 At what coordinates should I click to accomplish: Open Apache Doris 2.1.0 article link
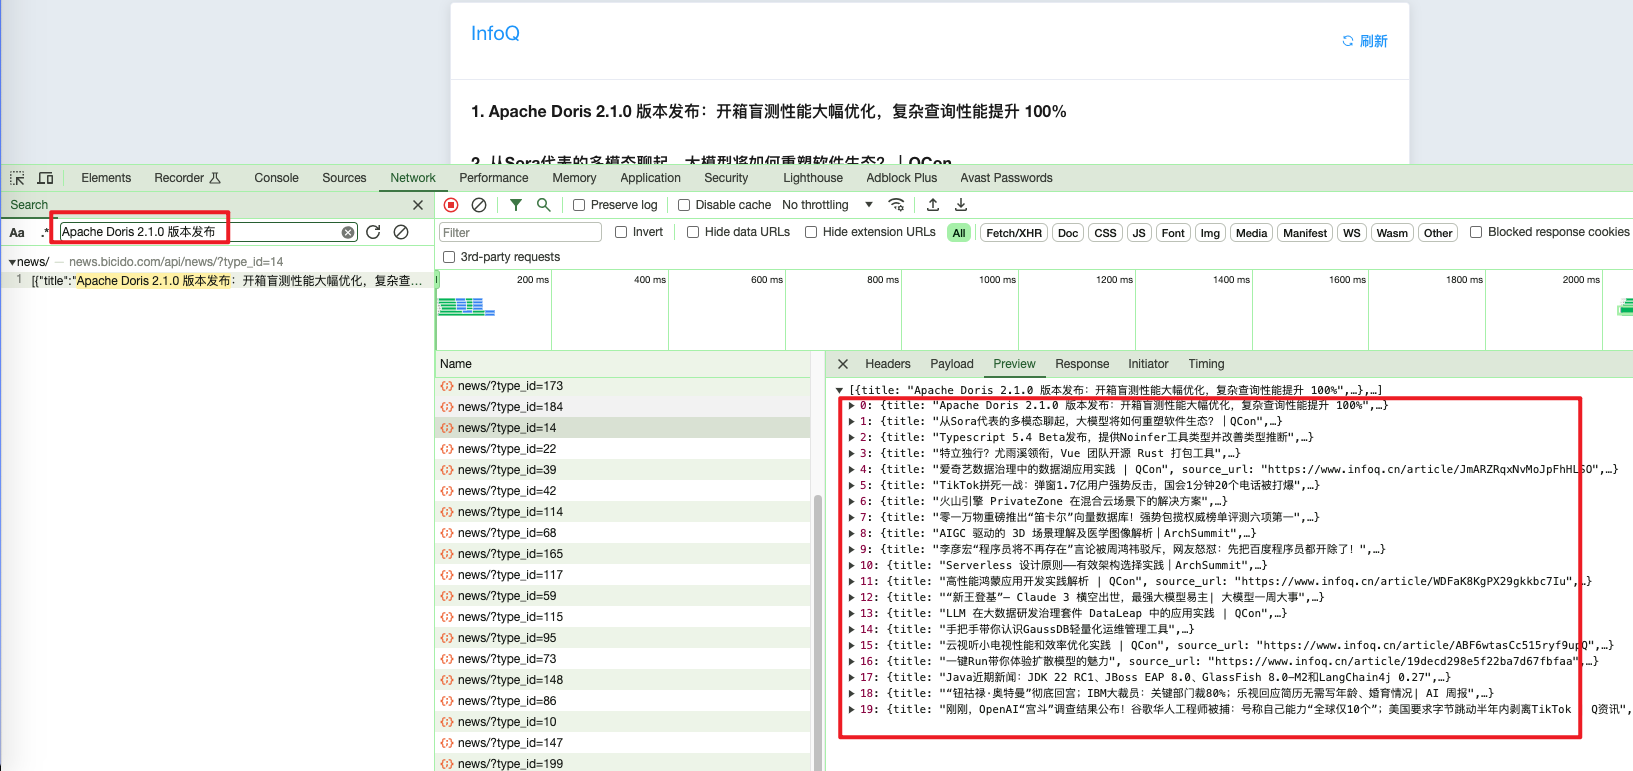768,112
